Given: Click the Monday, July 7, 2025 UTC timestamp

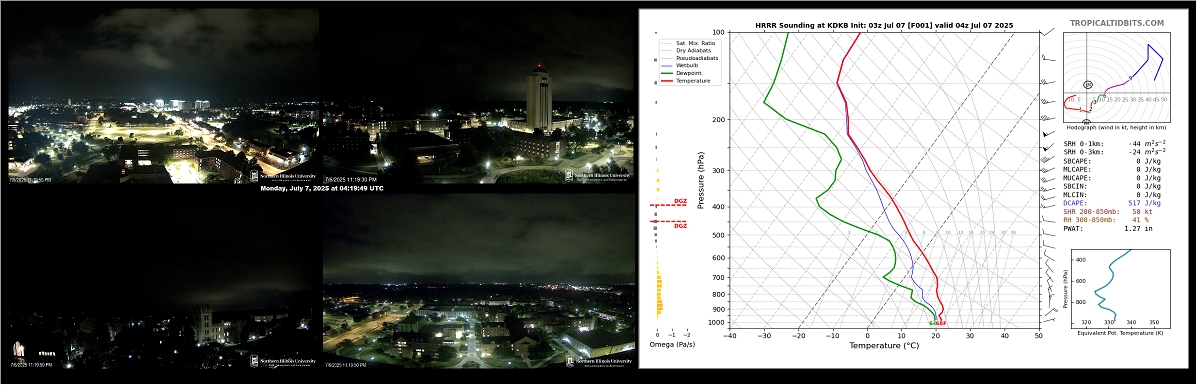Looking at the screenshot, I should point(322,188).
